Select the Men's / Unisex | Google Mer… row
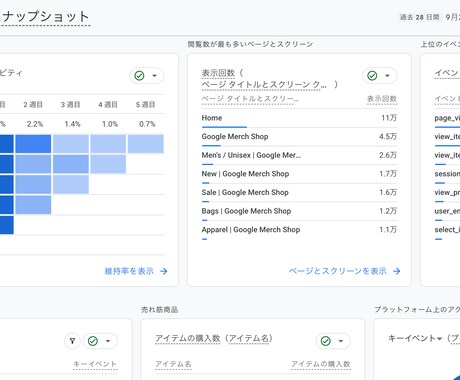 coord(299,155)
